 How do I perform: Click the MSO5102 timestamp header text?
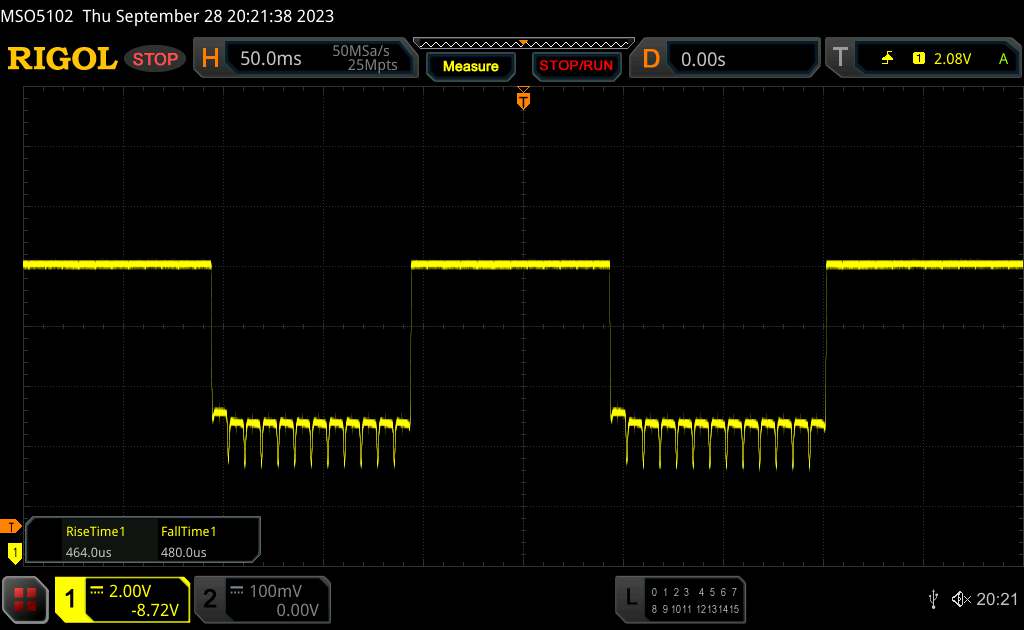pyautogui.click(x=167, y=16)
